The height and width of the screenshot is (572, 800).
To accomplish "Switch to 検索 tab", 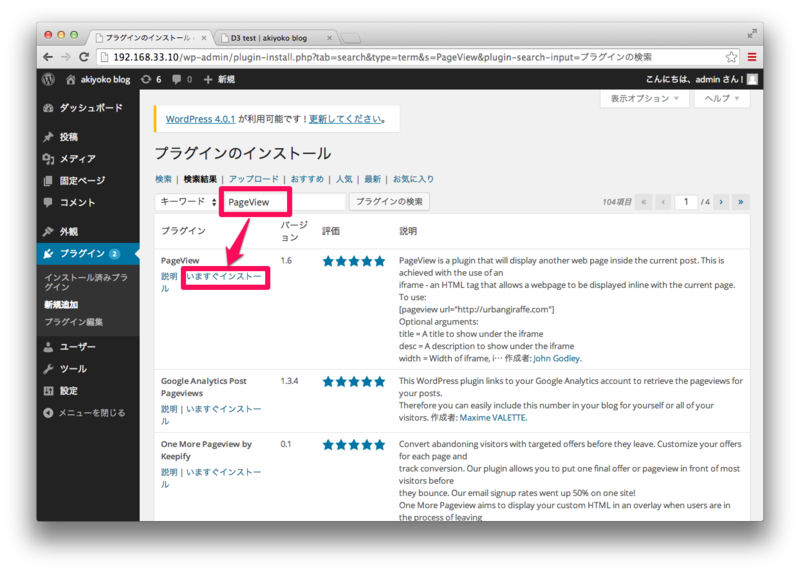I will pyautogui.click(x=163, y=179).
